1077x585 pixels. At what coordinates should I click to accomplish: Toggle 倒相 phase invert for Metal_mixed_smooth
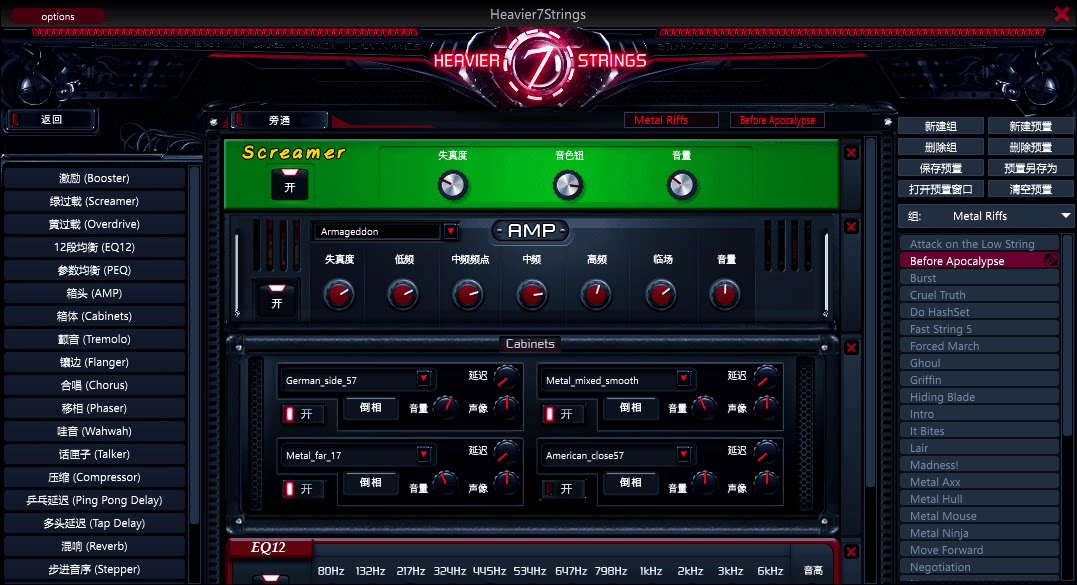tap(630, 408)
